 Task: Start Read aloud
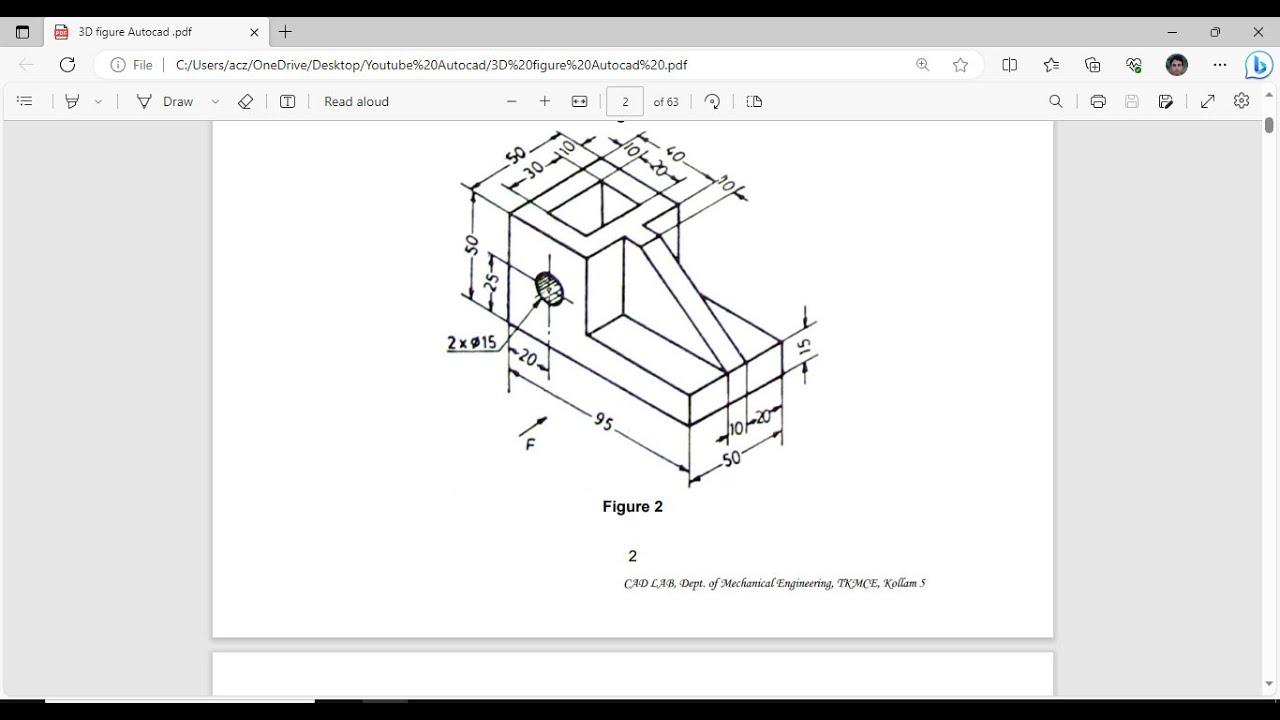point(356,101)
